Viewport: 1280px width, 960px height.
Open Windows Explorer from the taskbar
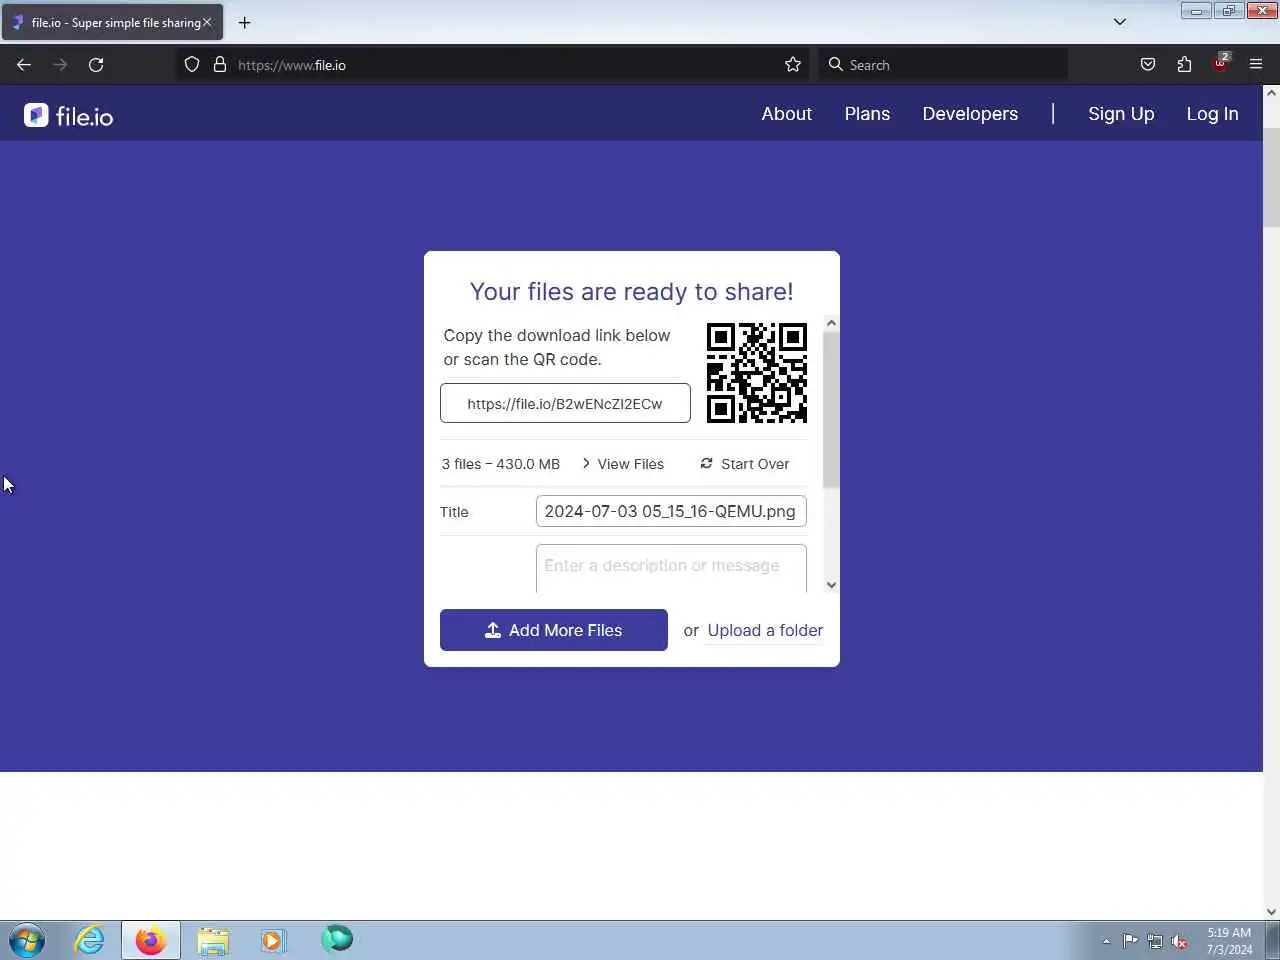click(213, 940)
